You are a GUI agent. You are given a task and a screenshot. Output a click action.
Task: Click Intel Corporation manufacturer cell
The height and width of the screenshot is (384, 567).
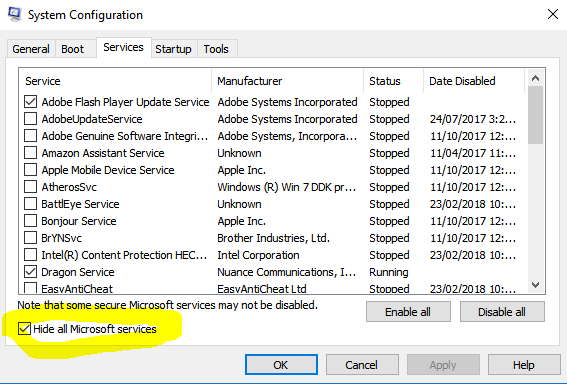click(258, 255)
